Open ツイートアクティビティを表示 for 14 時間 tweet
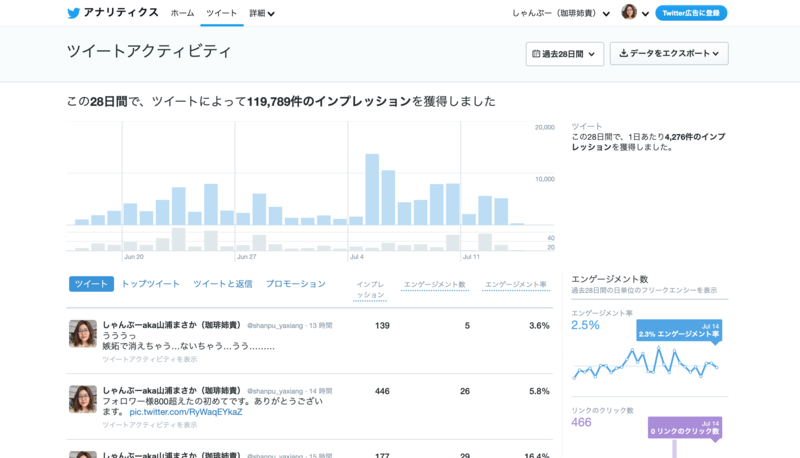Screen dimensions: 800x458 tap(149, 425)
